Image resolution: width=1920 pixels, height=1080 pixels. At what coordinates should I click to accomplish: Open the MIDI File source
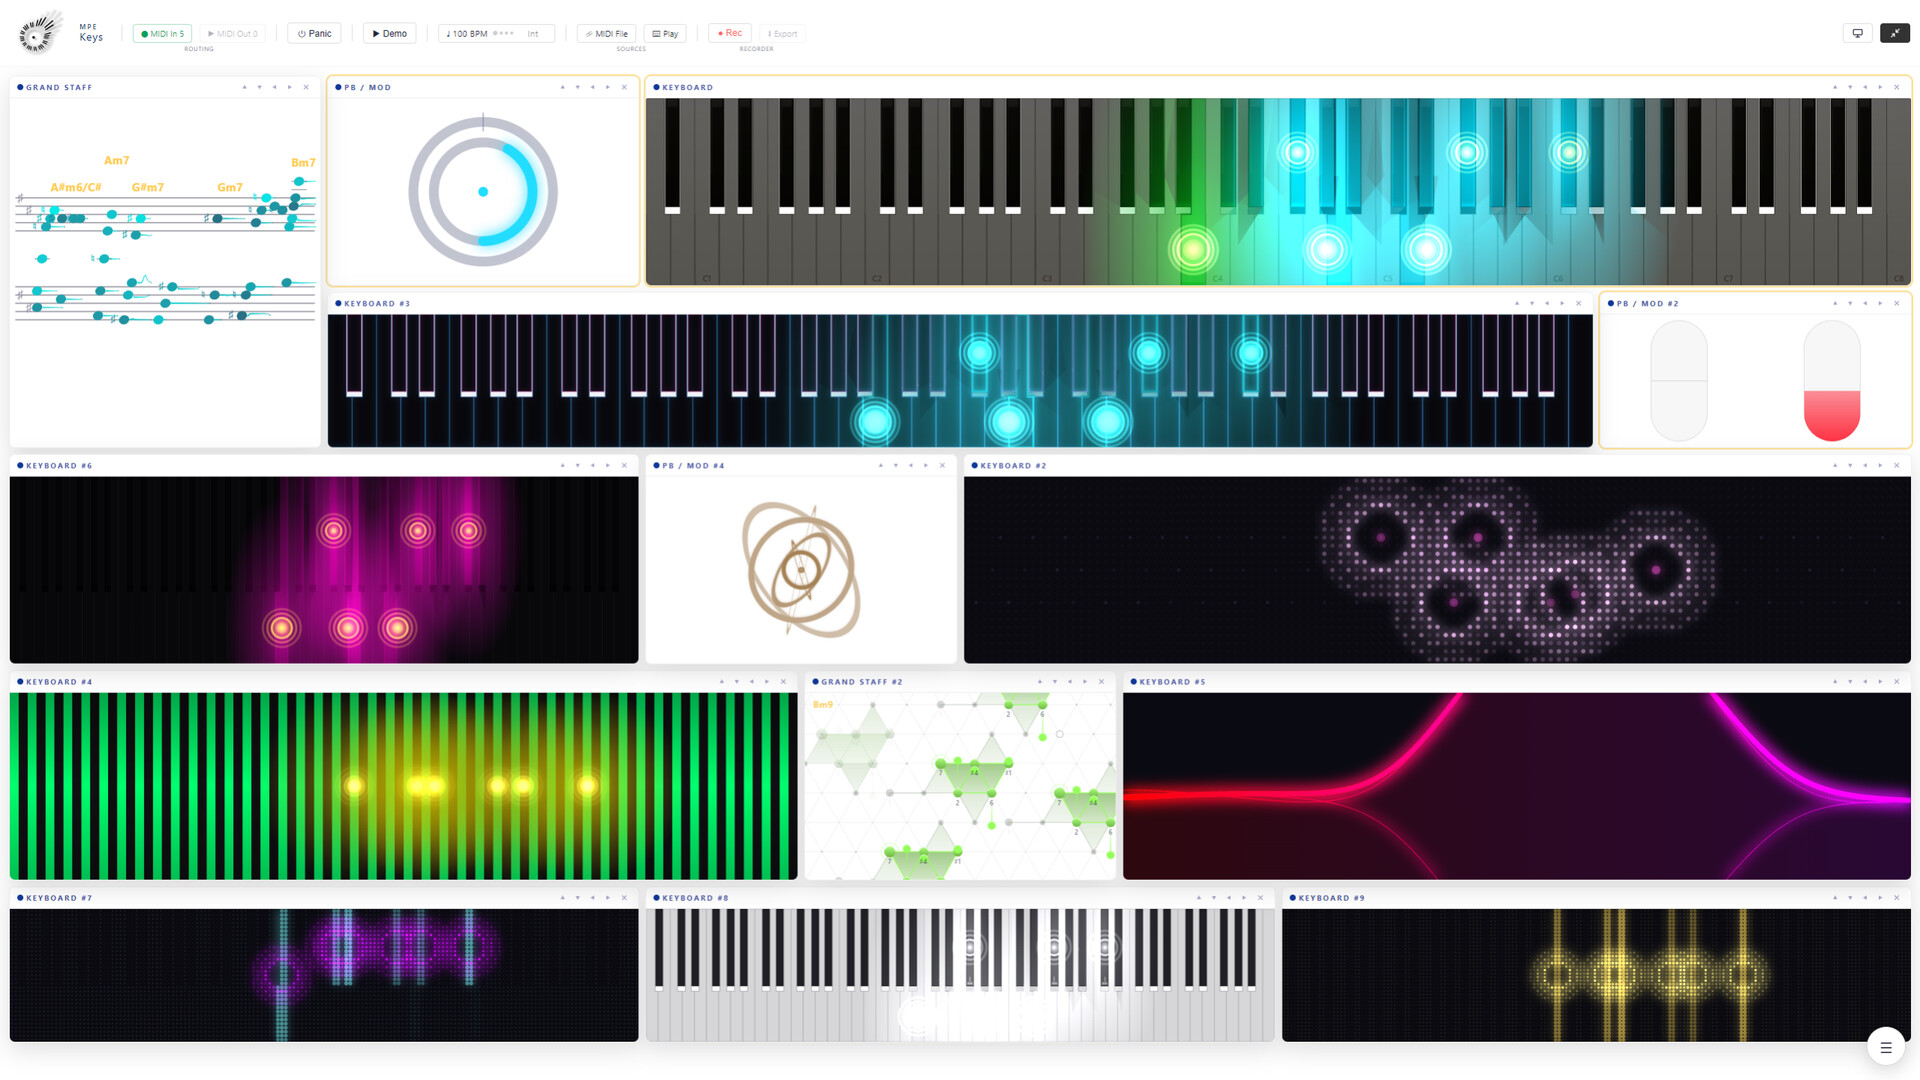point(607,33)
